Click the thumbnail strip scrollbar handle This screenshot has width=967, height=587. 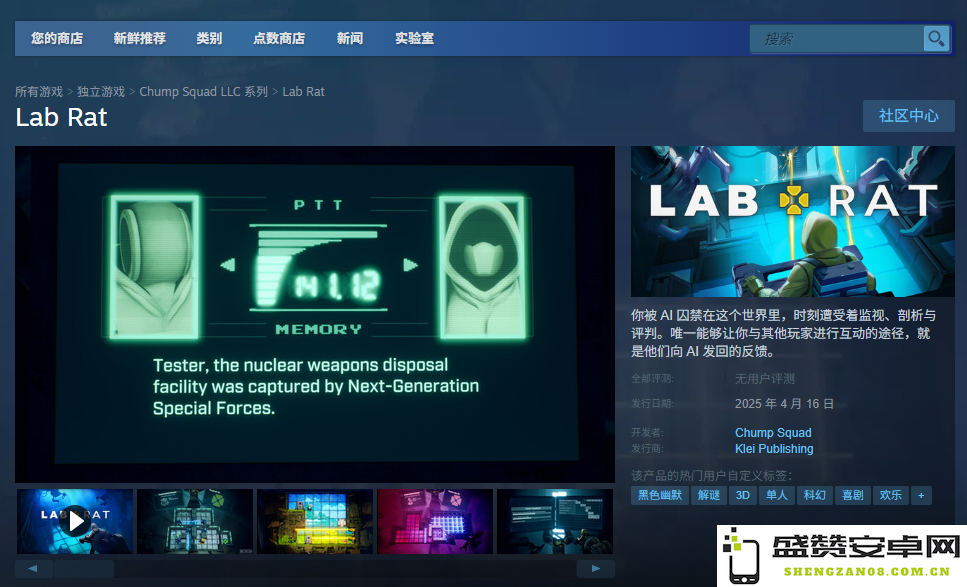(84, 569)
